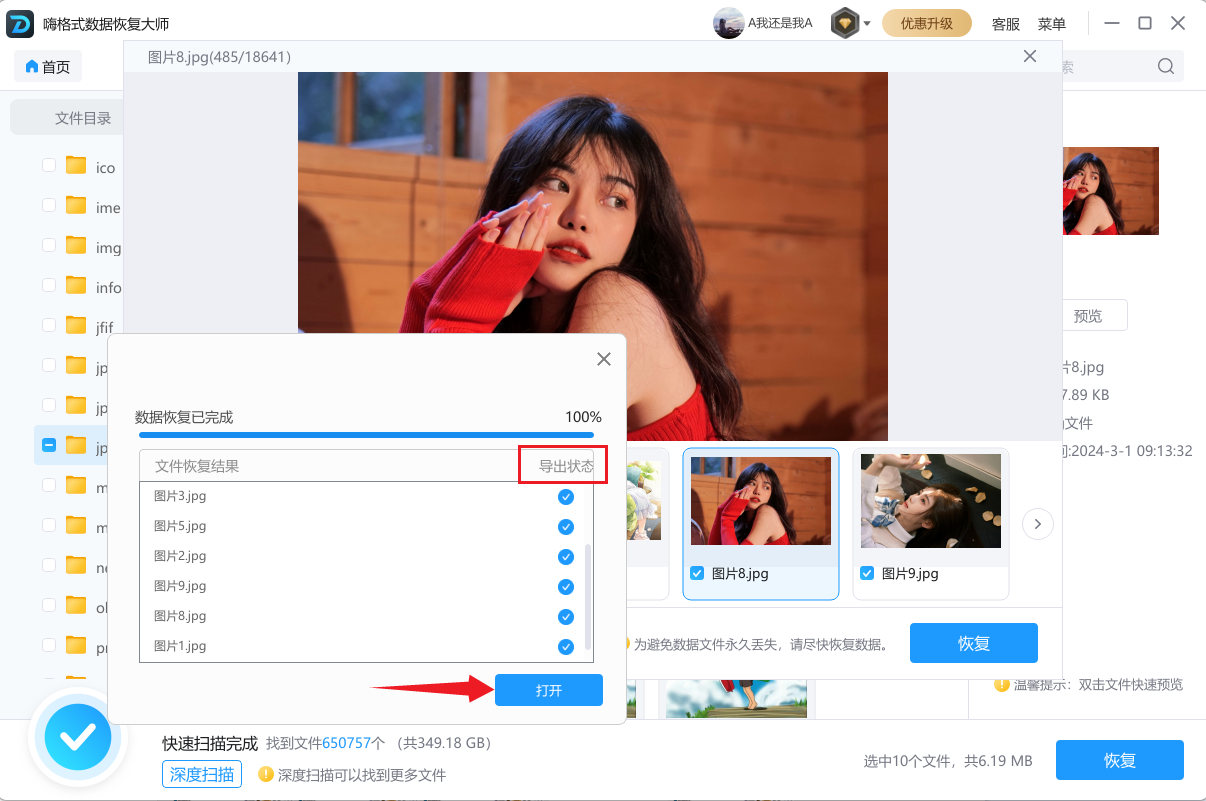Open the 菜单 menu

coord(1051,23)
